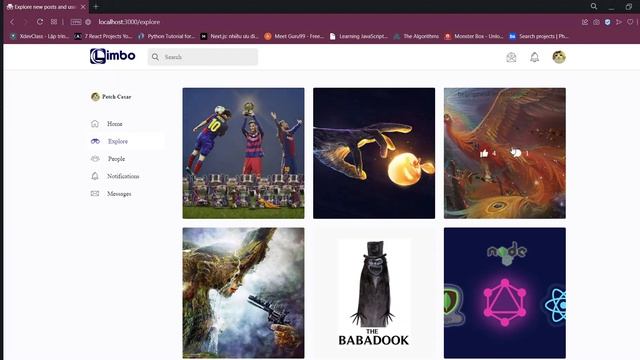Open the nature face versus gun post
The height and width of the screenshot is (360, 640).
[x=243, y=293]
